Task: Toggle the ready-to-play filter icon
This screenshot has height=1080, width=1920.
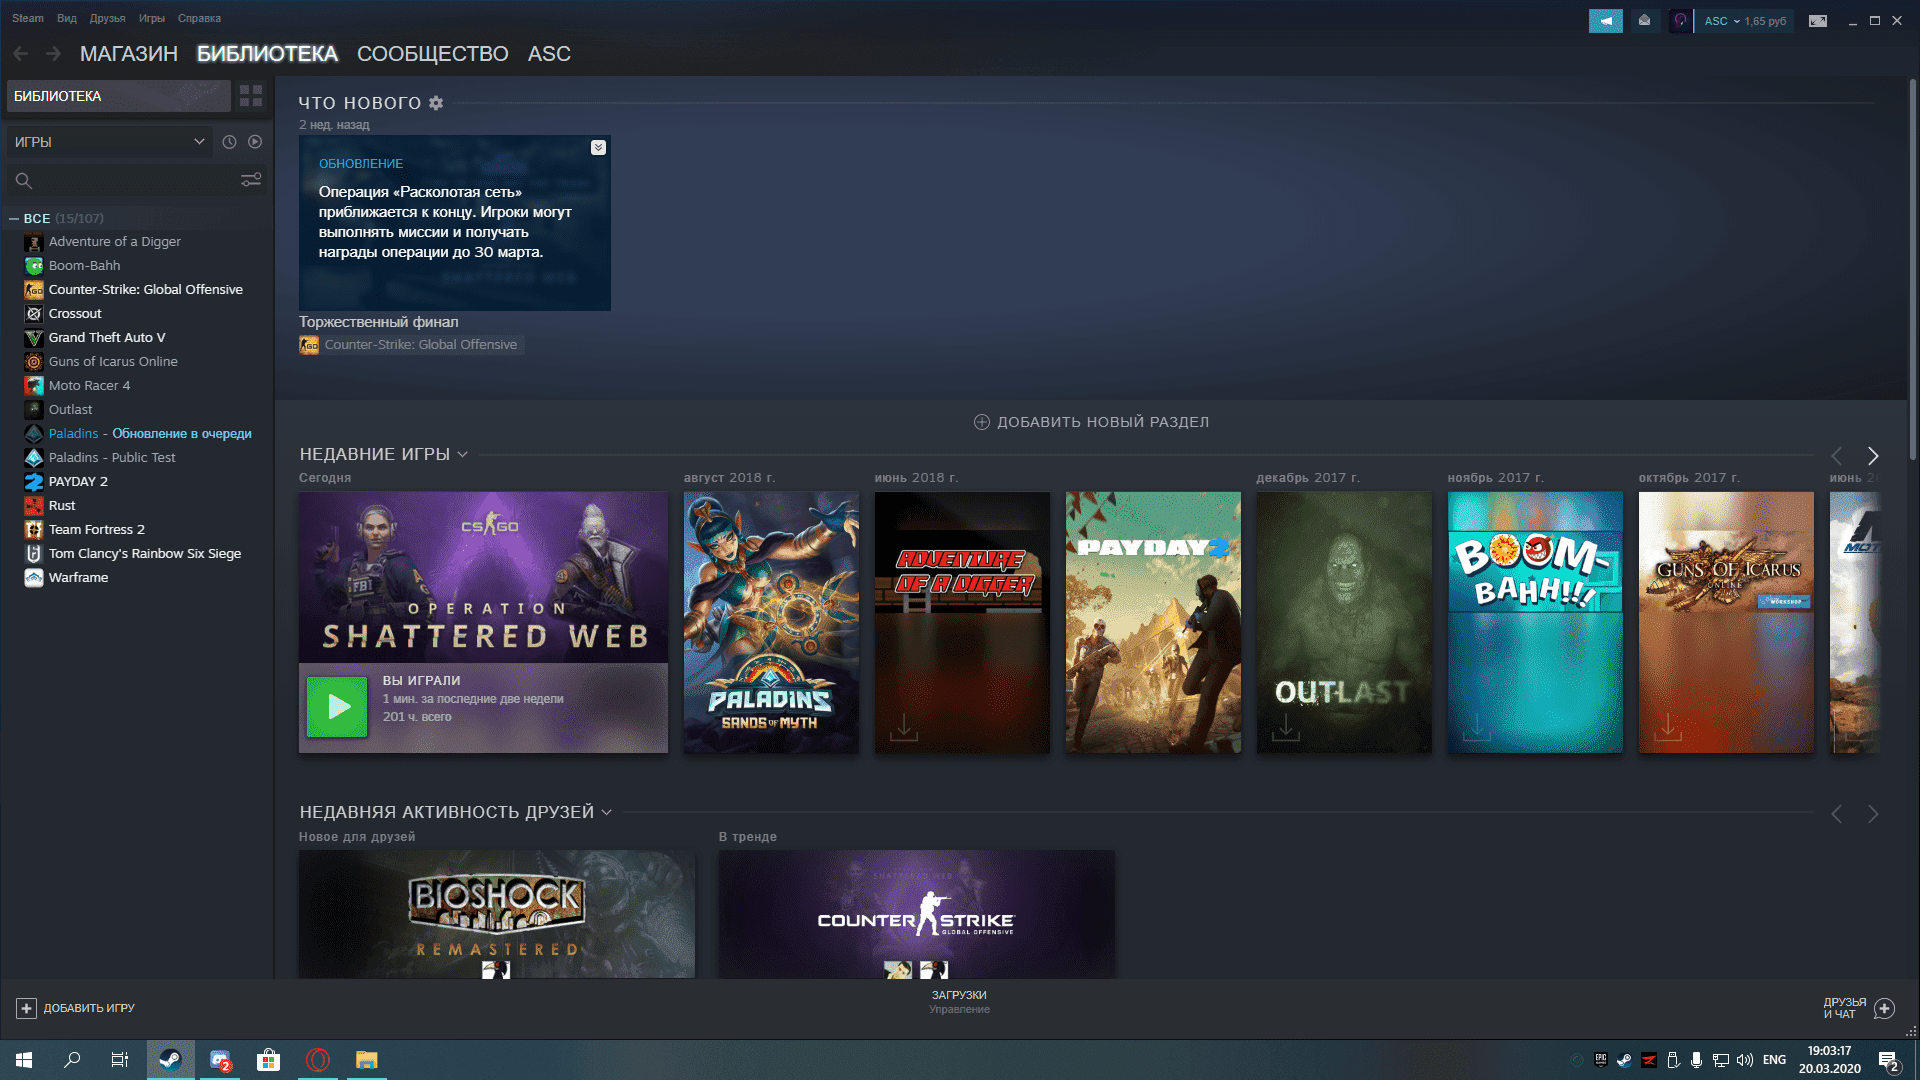Action: tap(255, 142)
